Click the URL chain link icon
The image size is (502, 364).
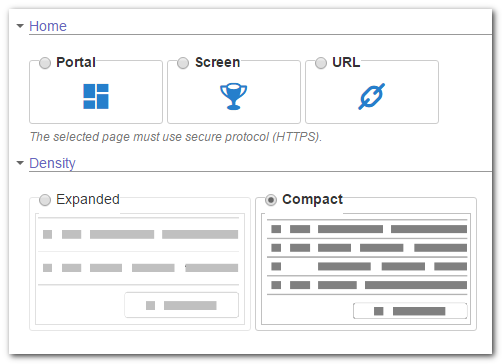(372, 96)
